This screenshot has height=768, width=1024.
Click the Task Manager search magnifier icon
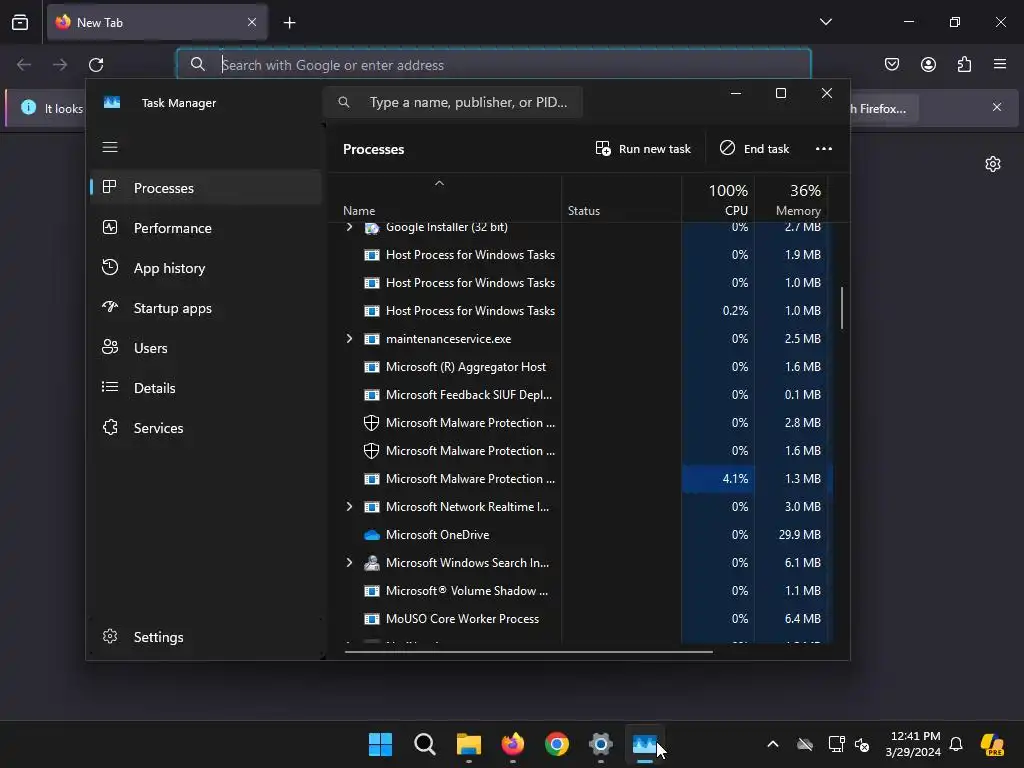tap(344, 102)
